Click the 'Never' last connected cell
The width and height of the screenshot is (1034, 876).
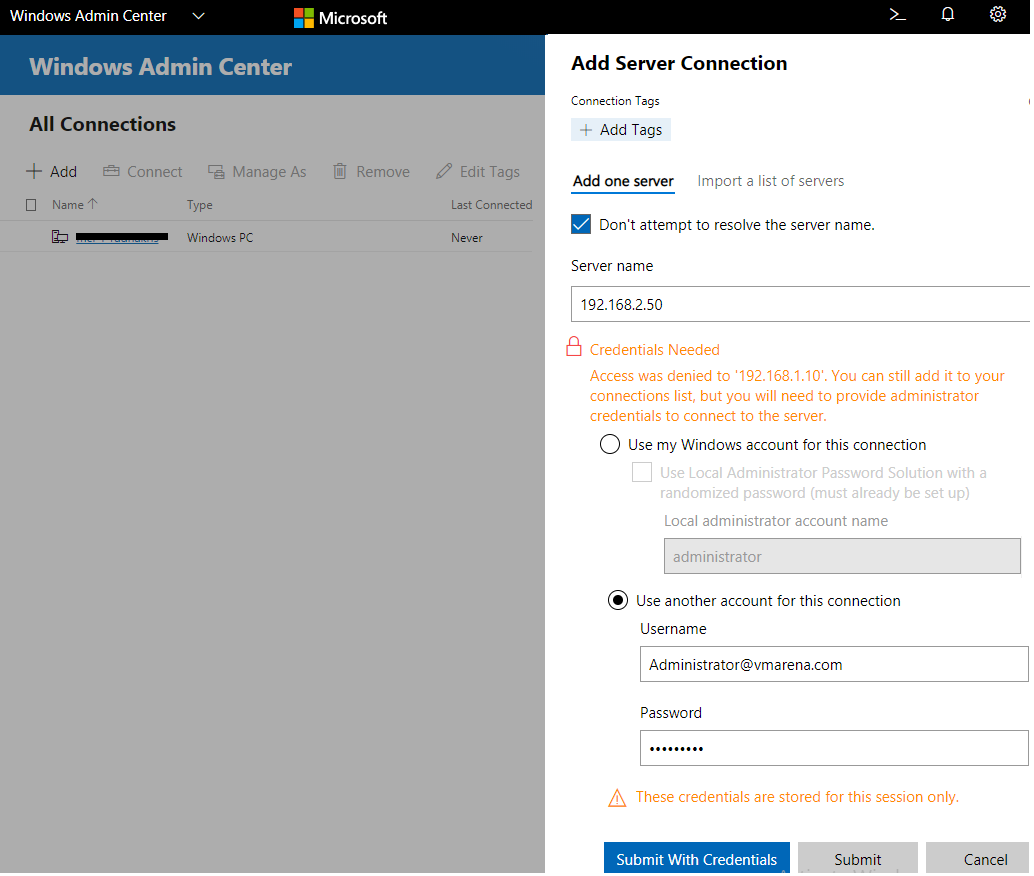[x=467, y=237]
